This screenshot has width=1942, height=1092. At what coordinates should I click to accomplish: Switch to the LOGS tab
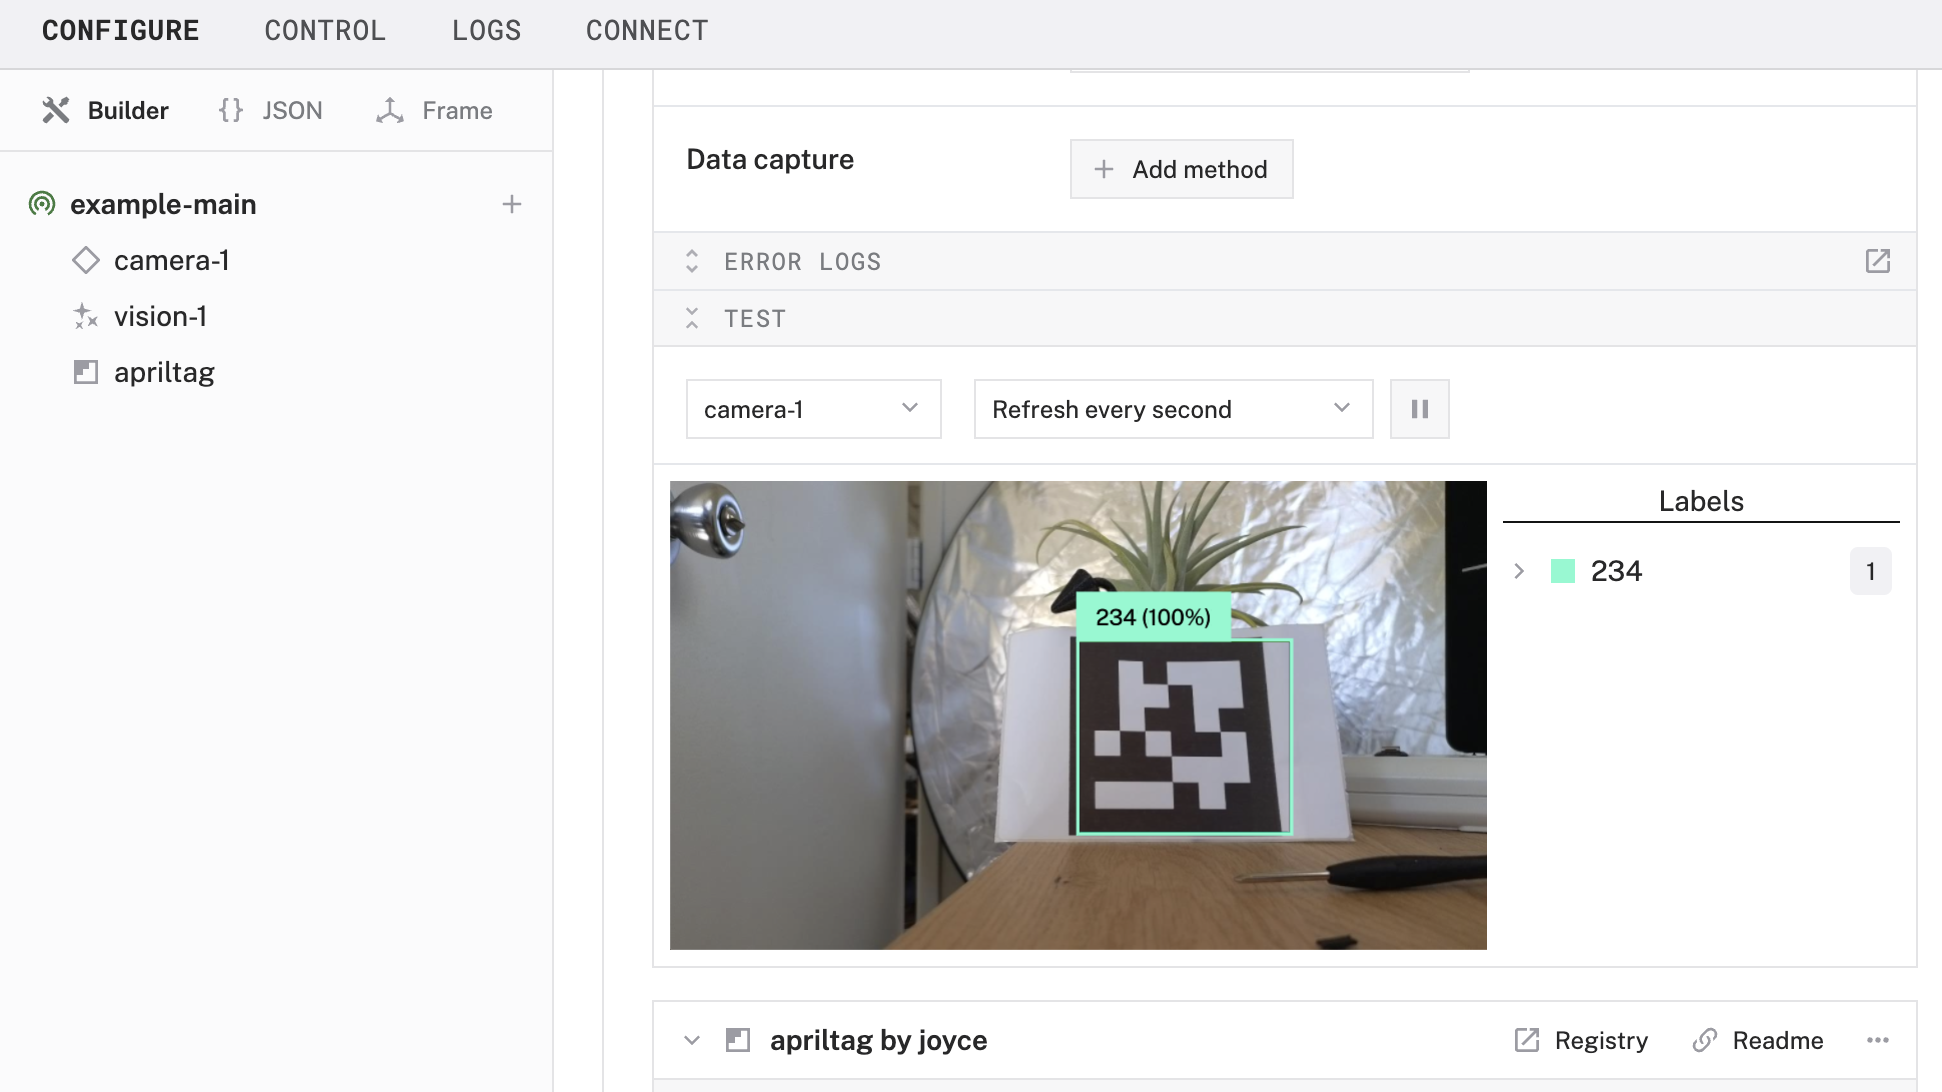pos(488,29)
